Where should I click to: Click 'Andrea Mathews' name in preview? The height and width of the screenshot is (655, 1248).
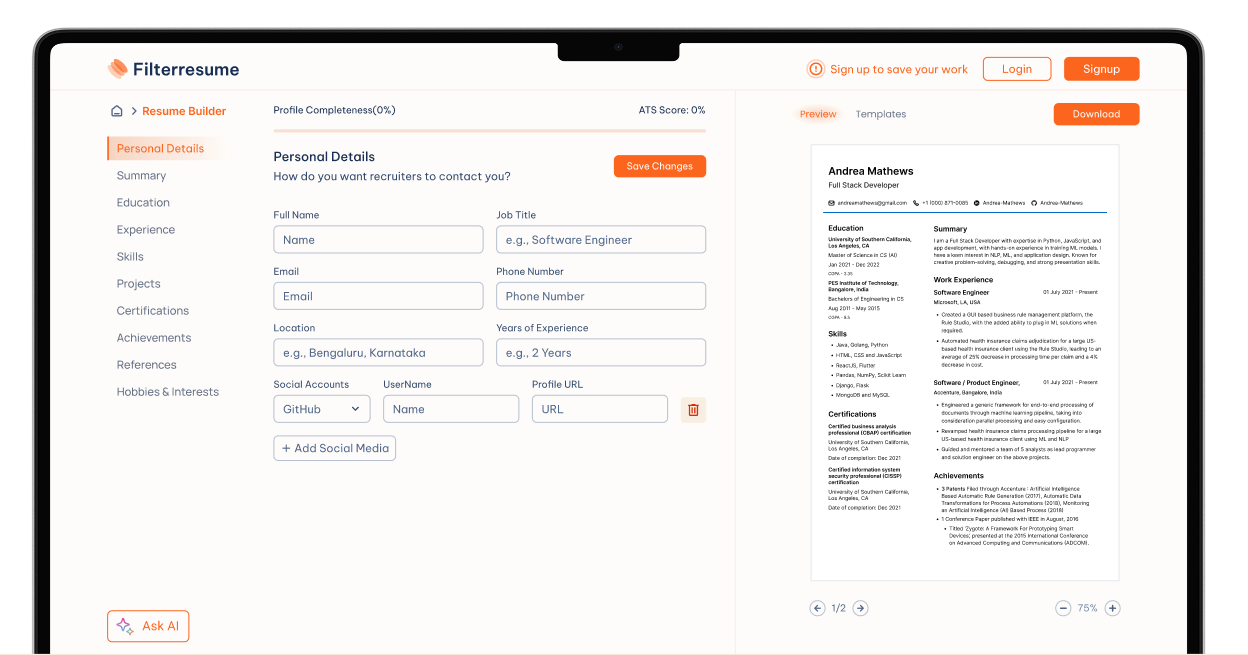coord(871,171)
